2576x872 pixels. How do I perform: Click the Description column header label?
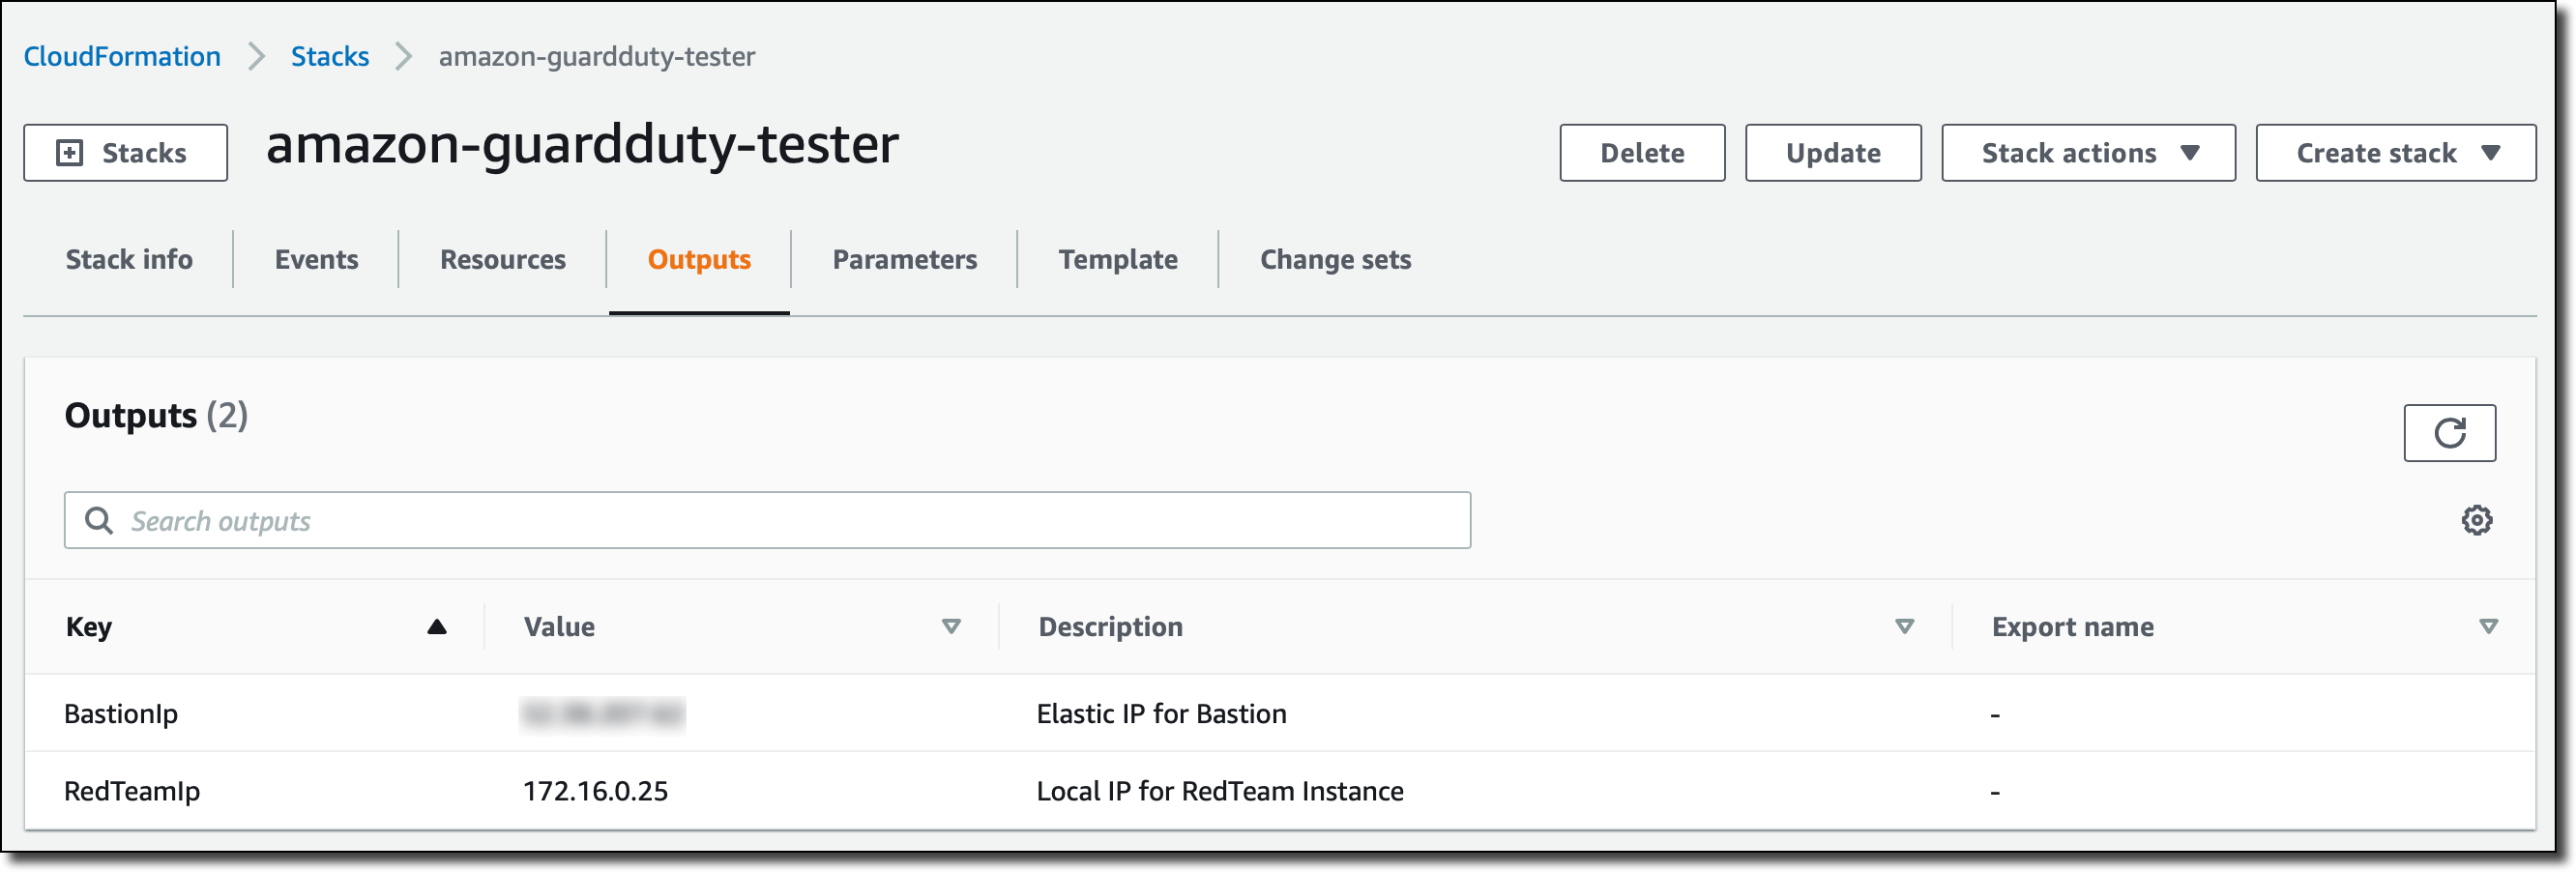(x=1110, y=627)
